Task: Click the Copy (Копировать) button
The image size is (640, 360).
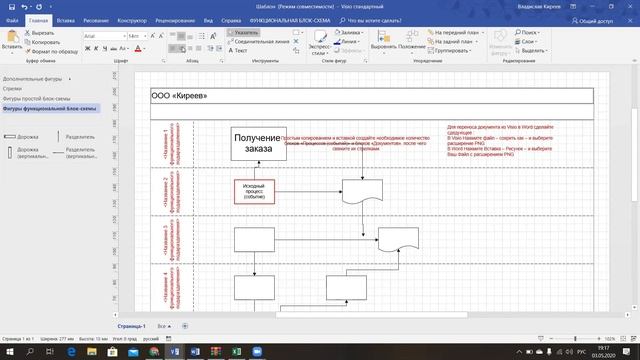Action: point(42,42)
